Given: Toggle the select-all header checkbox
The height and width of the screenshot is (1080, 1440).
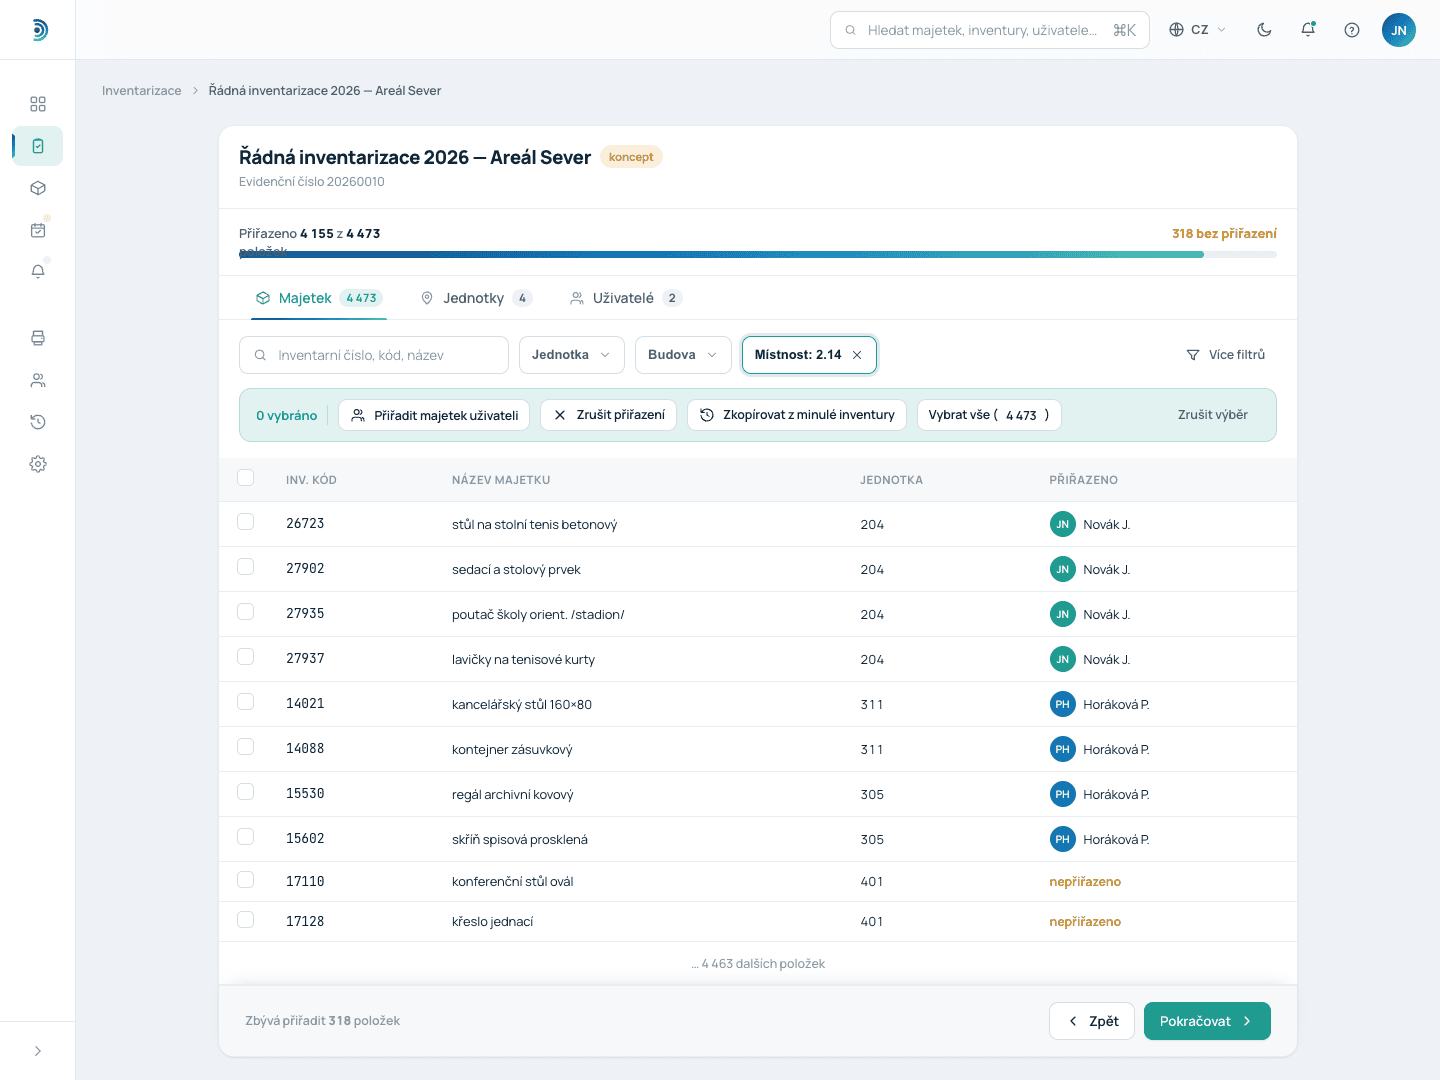Looking at the screenshot, I should click(246, 478).
